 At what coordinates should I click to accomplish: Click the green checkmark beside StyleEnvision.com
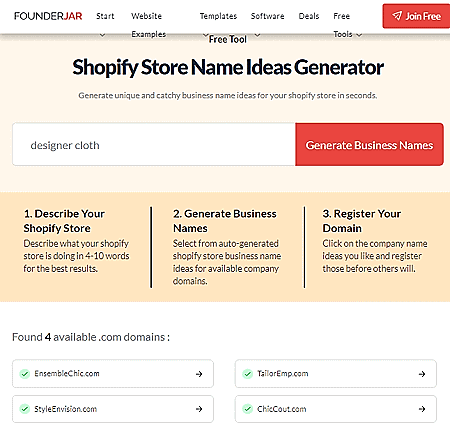coord(25,409)
